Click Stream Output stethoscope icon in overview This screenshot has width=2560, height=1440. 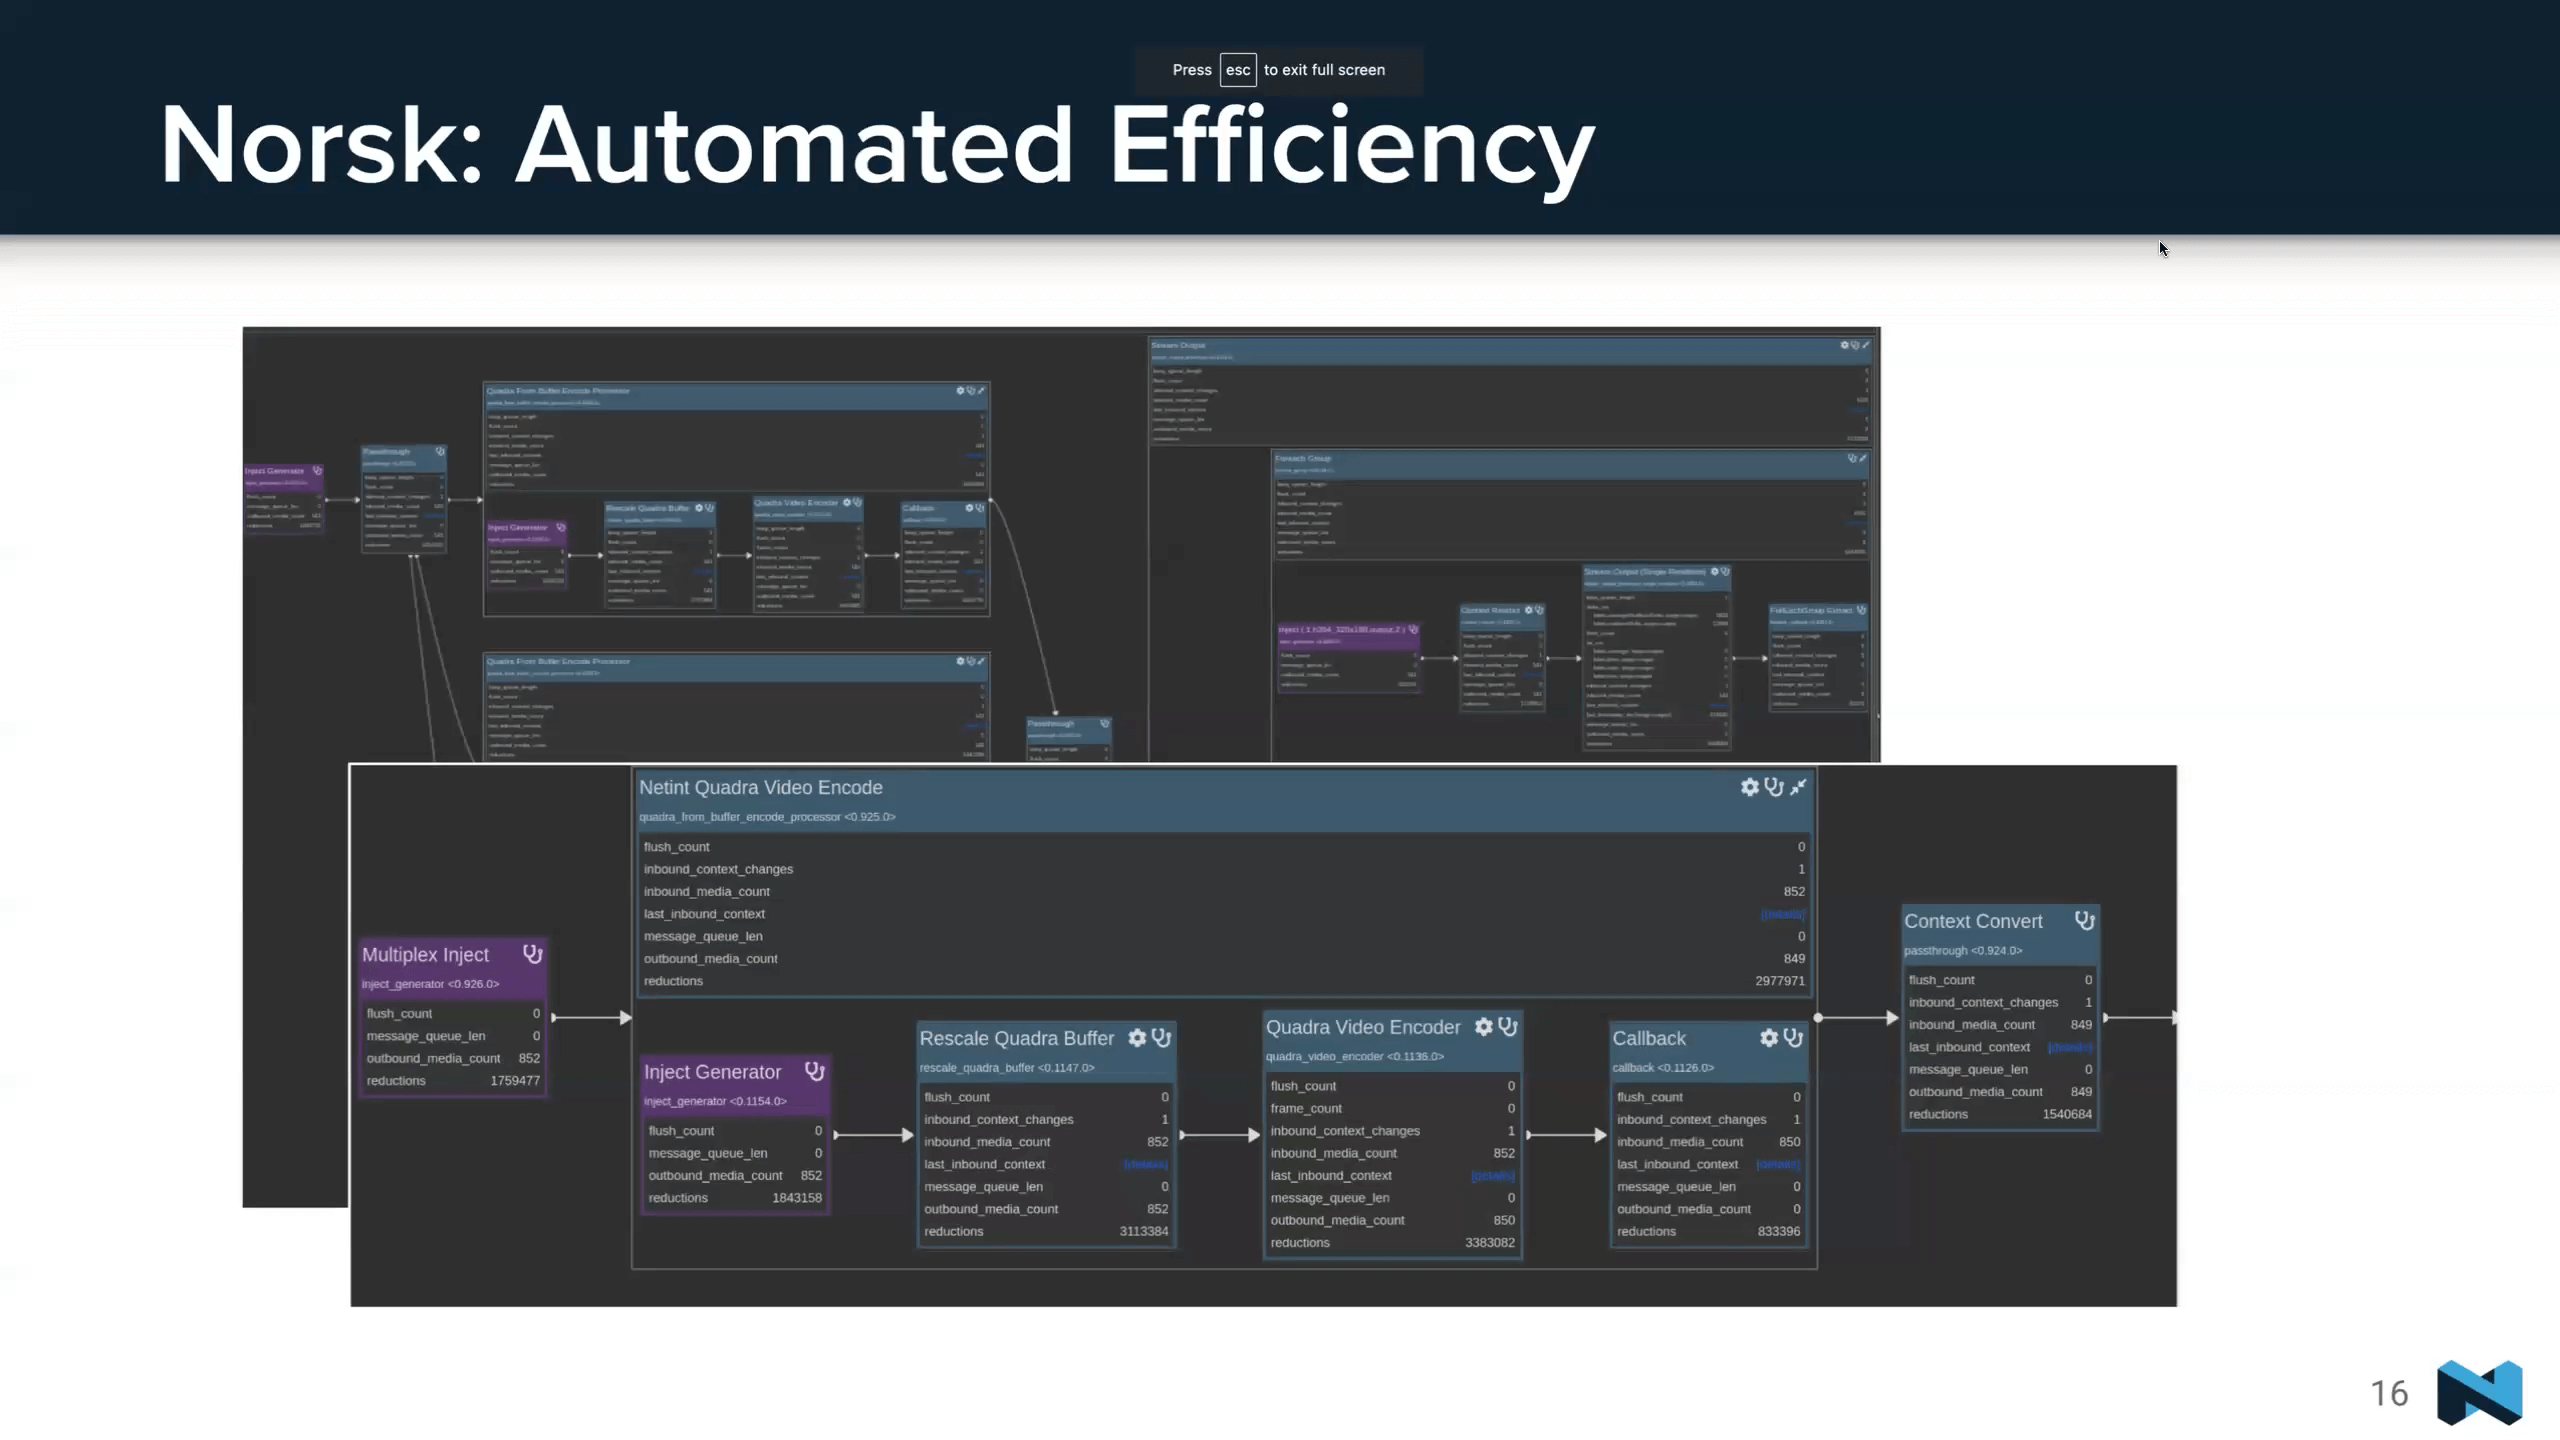pyautogui.click(x=1855, y=345)
